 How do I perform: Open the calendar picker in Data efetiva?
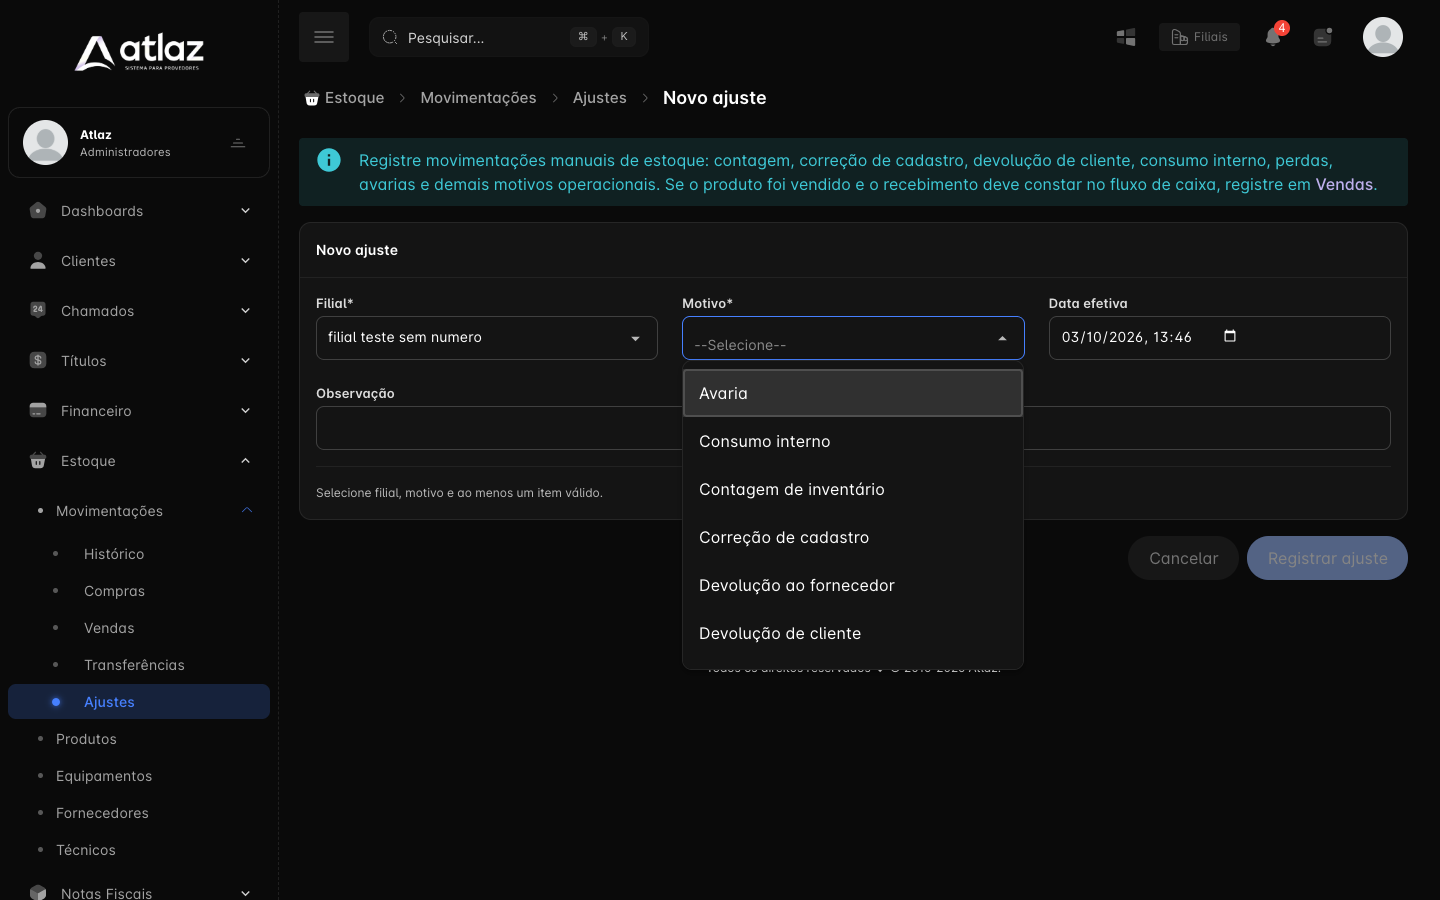(1230, 336)
